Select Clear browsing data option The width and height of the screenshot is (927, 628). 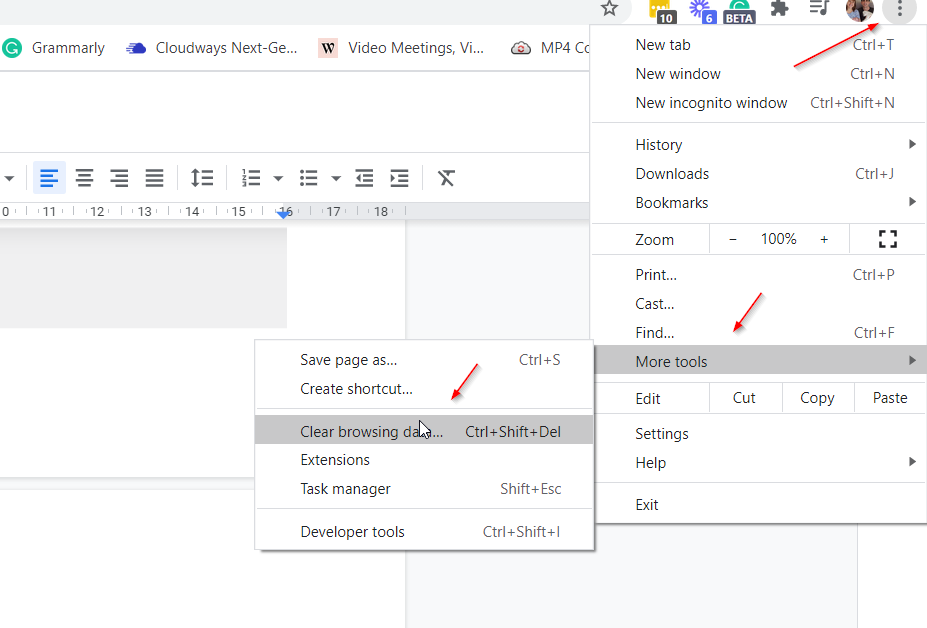pos(424,431)
